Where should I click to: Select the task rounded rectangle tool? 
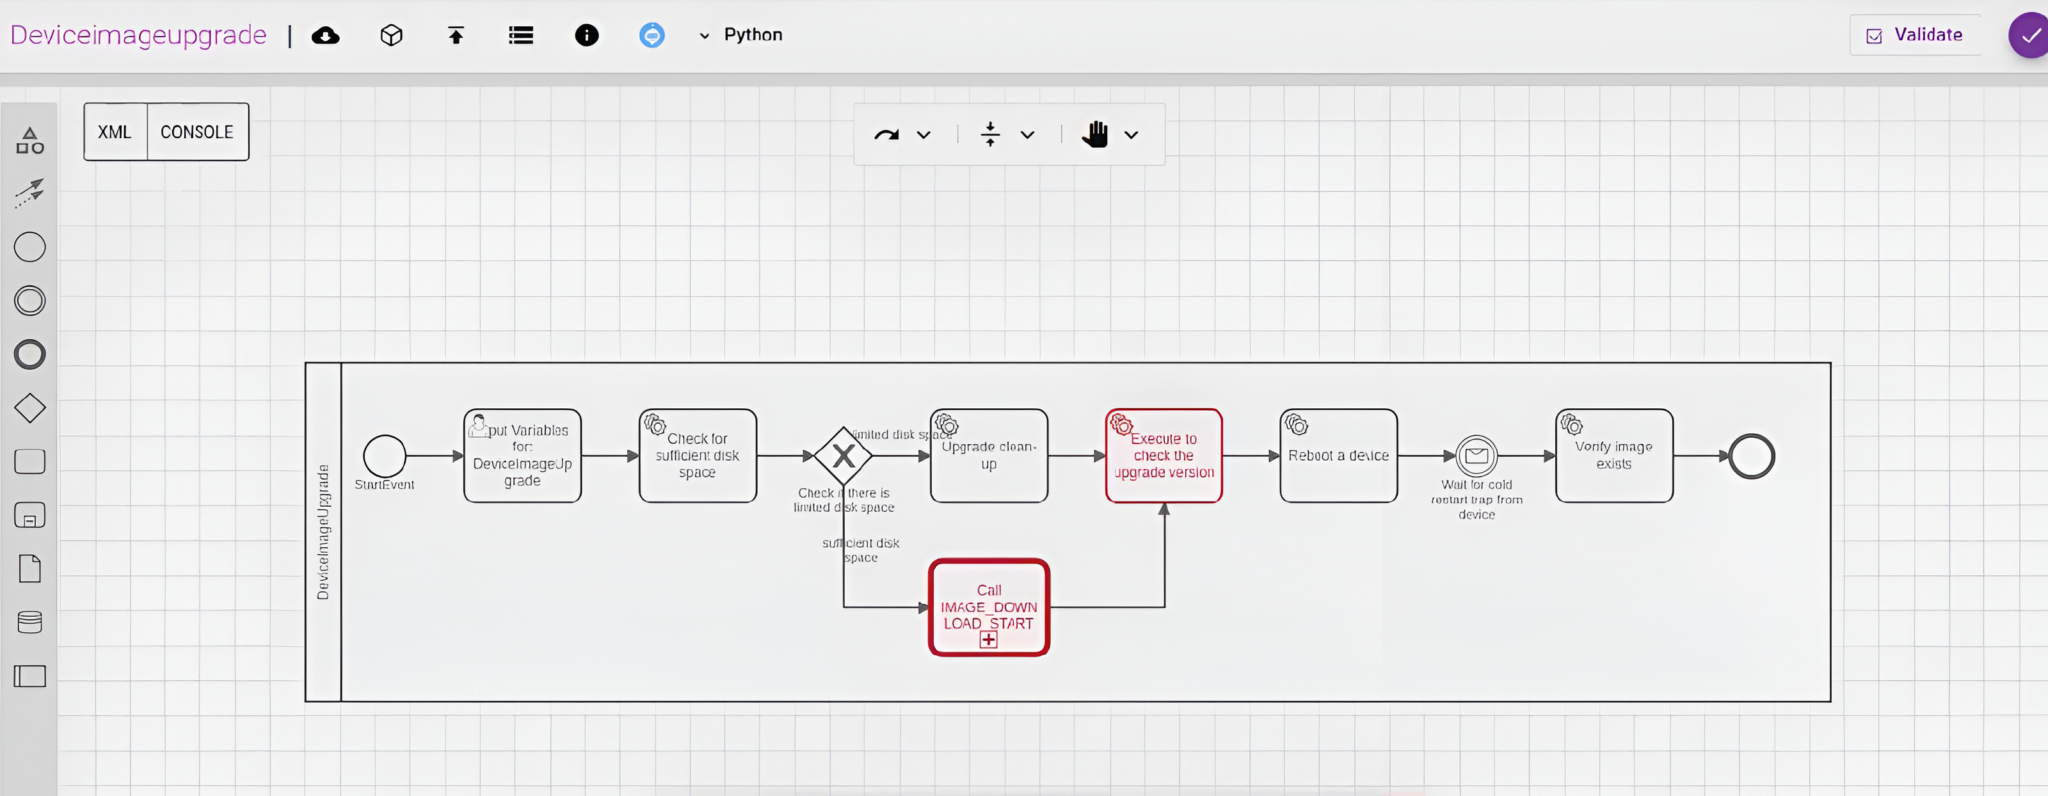coord(30,461)
